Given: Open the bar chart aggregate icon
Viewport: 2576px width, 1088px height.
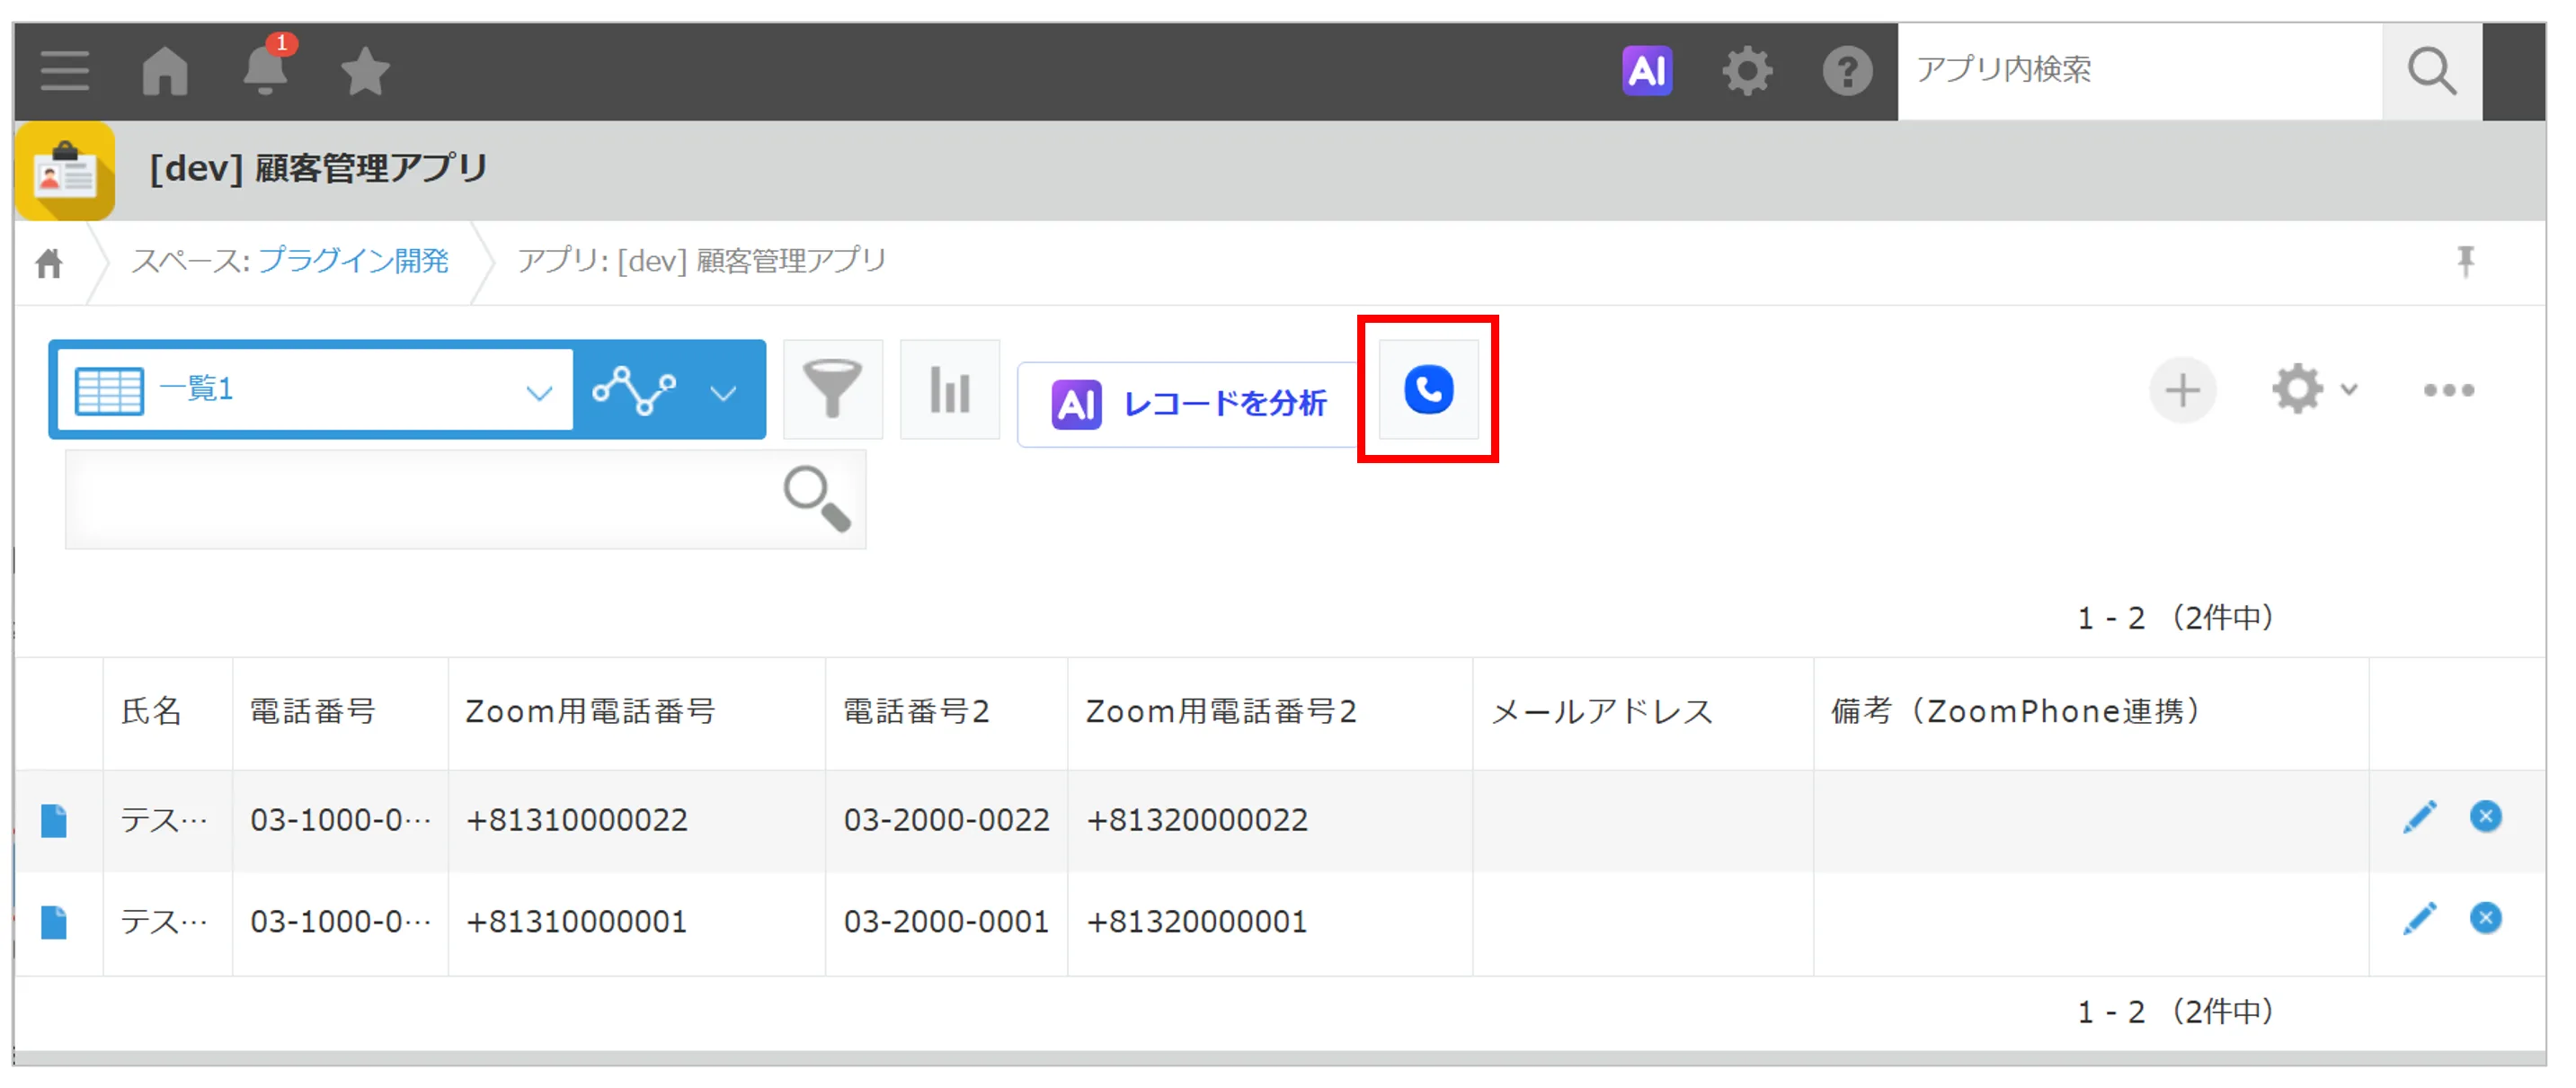Looking at the screenshot, I should click(949, 389).
